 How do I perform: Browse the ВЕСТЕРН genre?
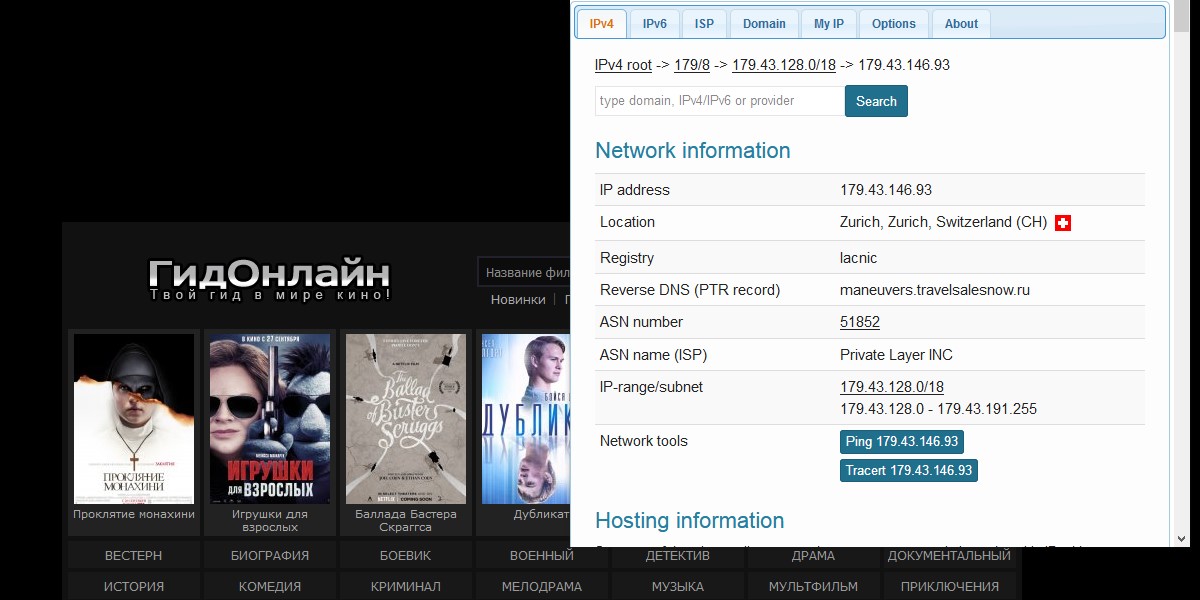point(133,556)
